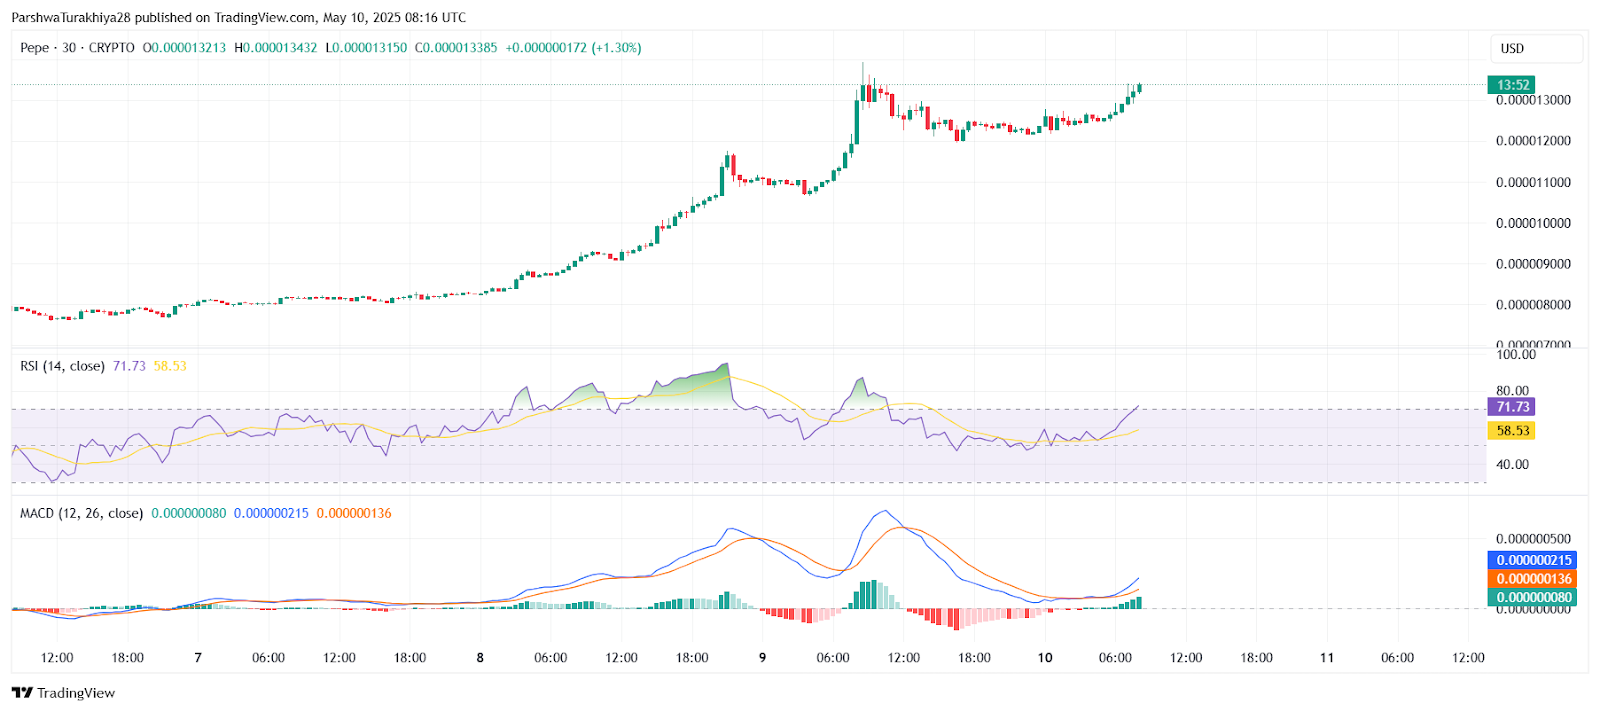The height and width of the screenshot is (712, 1600).
Task: Click the green 13:52 countdown price label
Action: [1512, 85]
